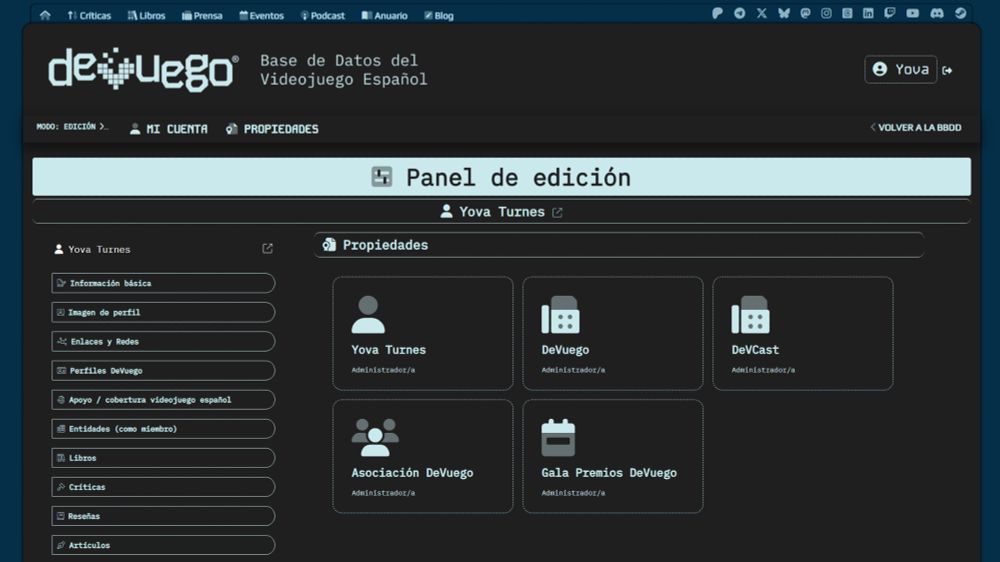Open the Twitch social icon

point(890,13)
